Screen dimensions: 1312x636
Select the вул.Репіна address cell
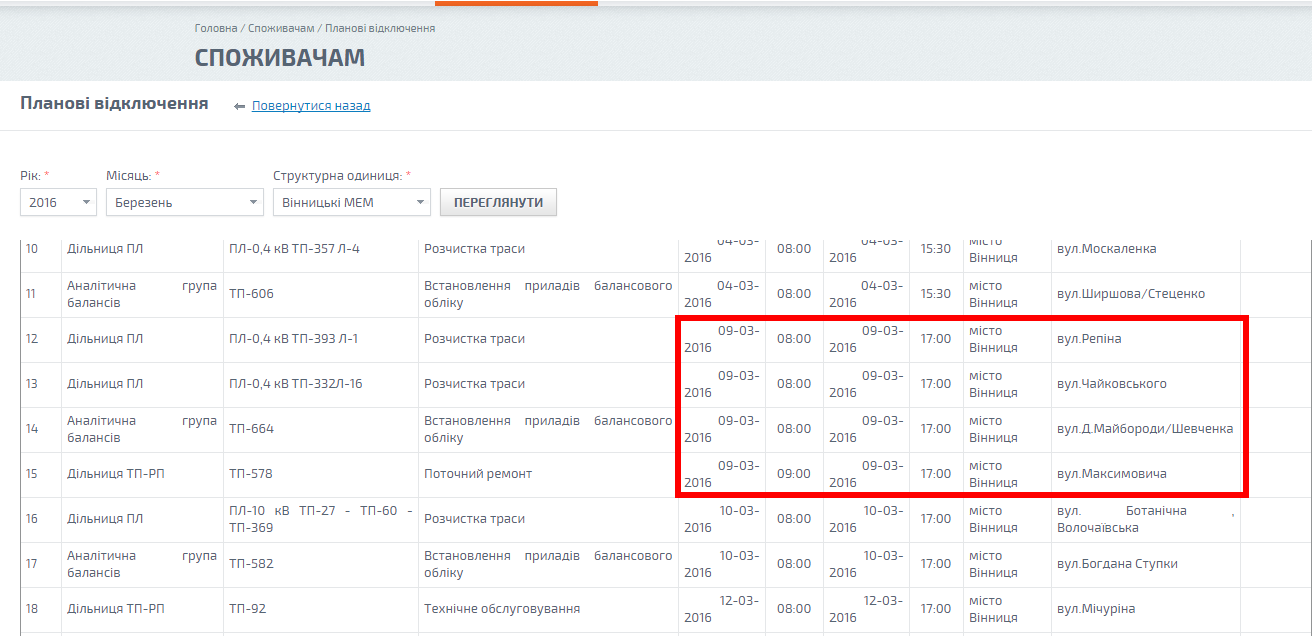pyautogui.click(x=1089, y=339)
